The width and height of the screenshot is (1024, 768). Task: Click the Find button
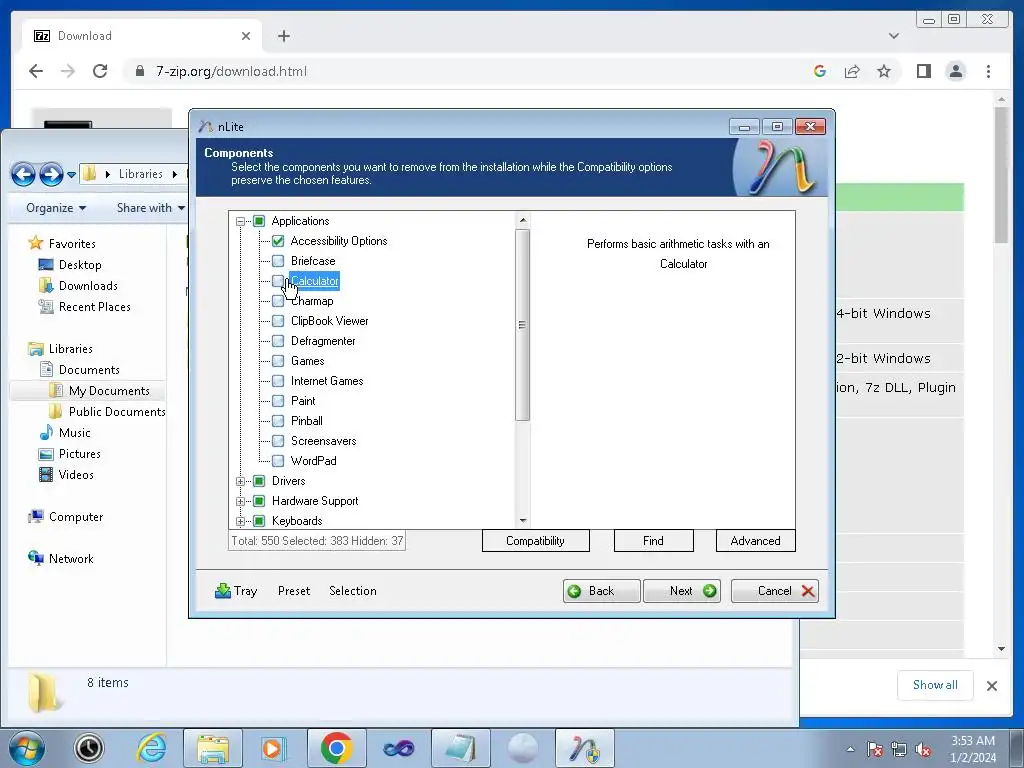coord(653,541)
